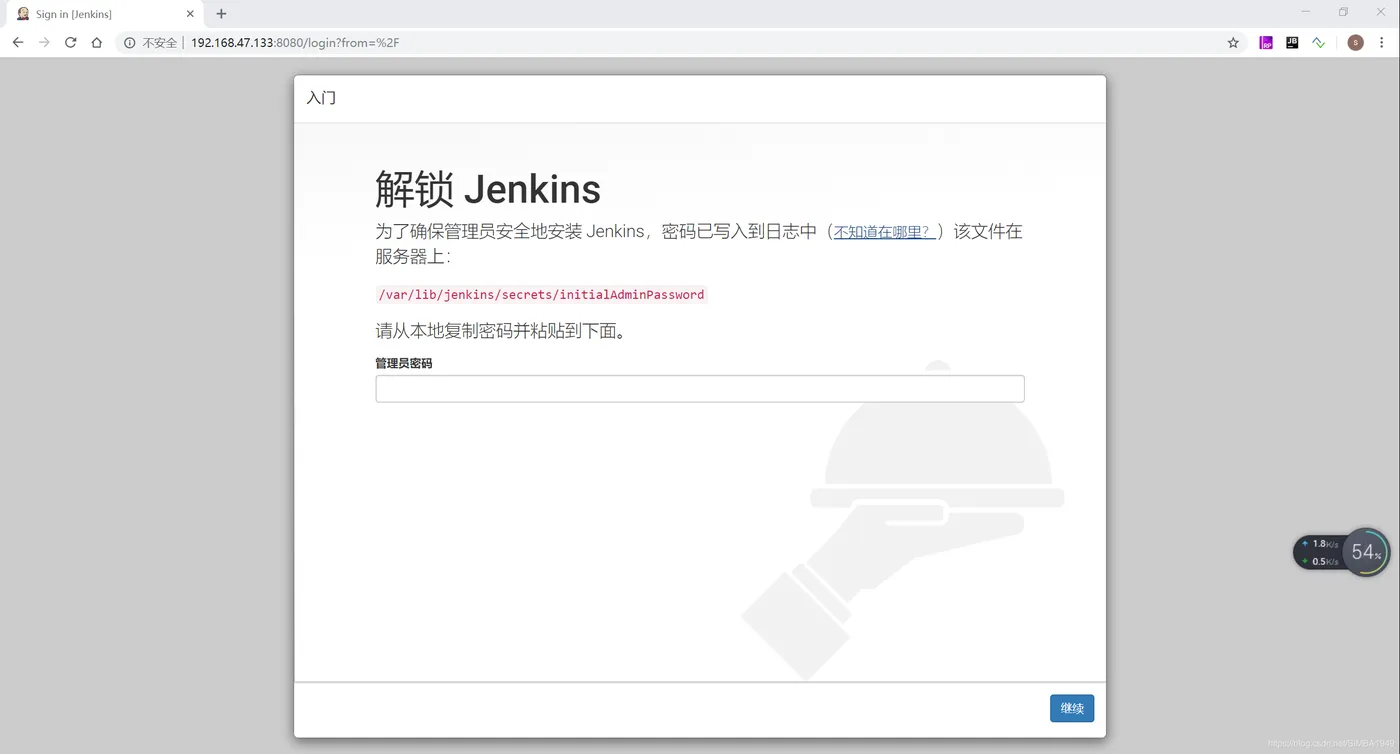
Task: Open site security info icon
Action: 129,43
